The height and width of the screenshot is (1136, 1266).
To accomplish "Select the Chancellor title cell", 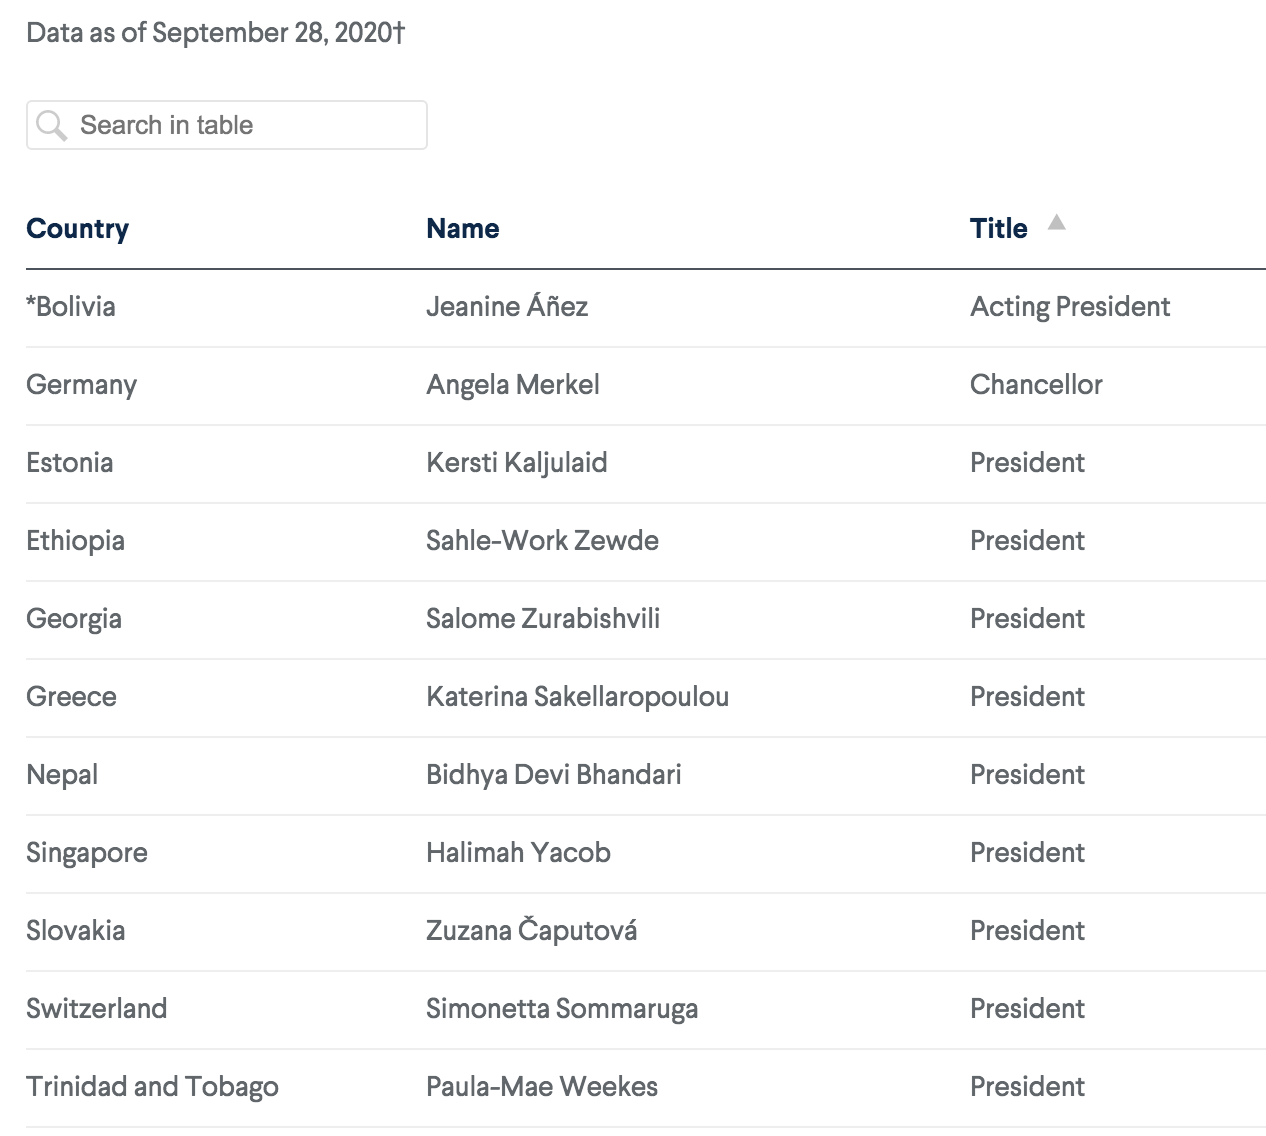I will pos(1036,384).
